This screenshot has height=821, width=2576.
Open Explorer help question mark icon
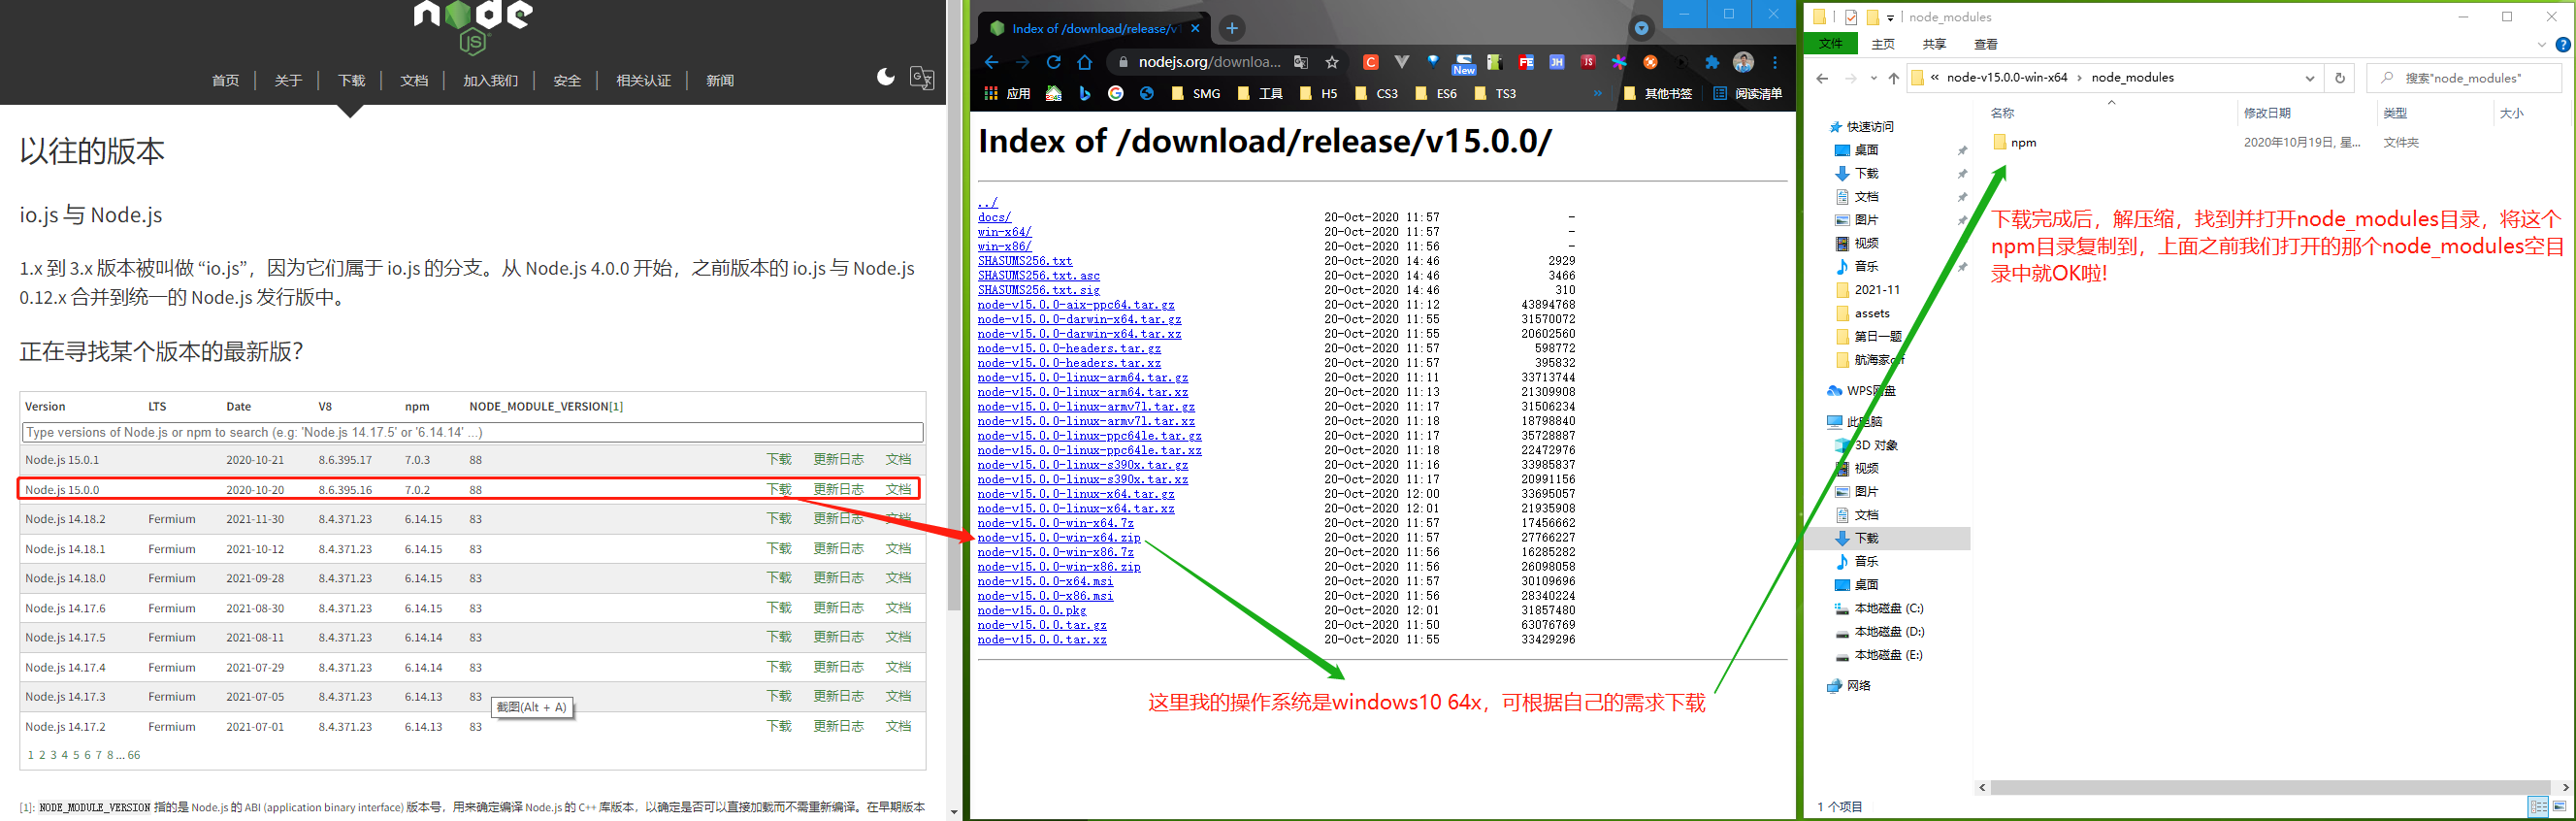[2562, 44]
